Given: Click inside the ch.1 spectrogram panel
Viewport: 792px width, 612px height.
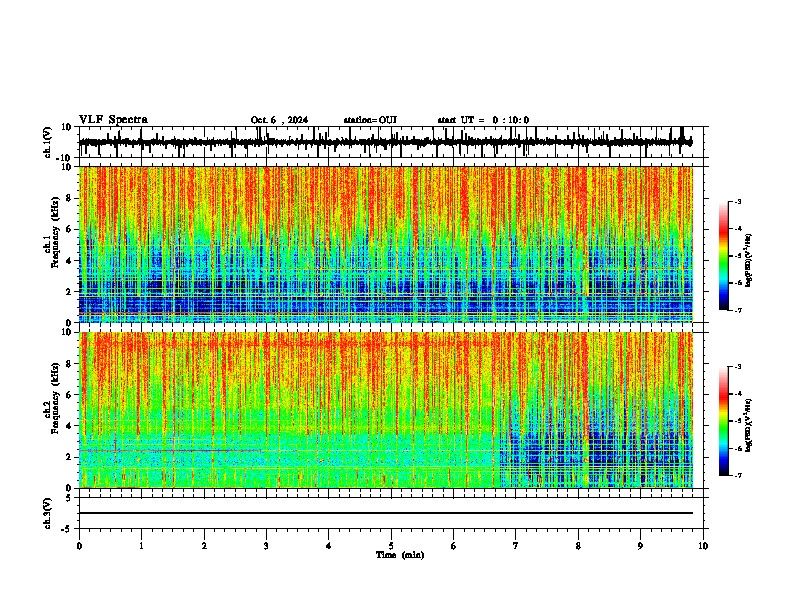Looking at the screenshot, I should [x=385, y=244].
